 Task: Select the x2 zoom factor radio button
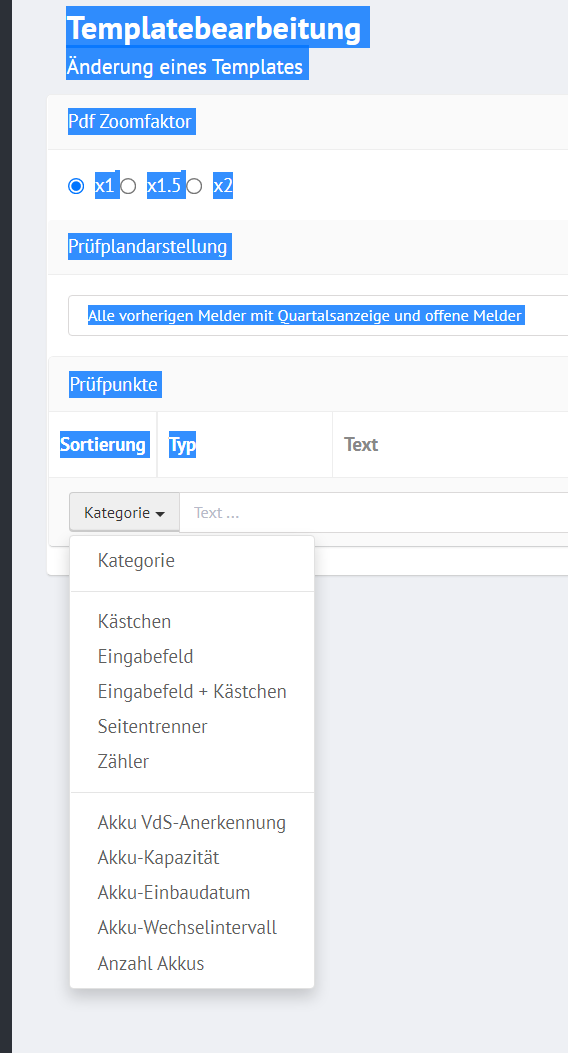[x=194, y=186]
